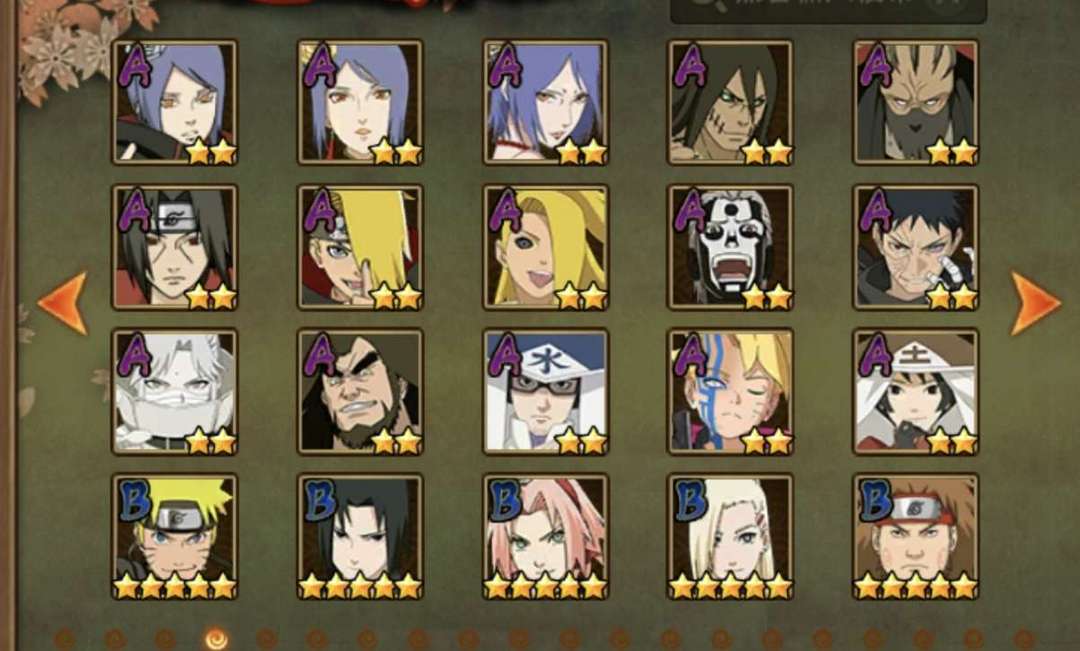This screenshot has width=1080, height=651.
Task: Choose the Hidan skull face-paint character
Action: tap(731, 247)
